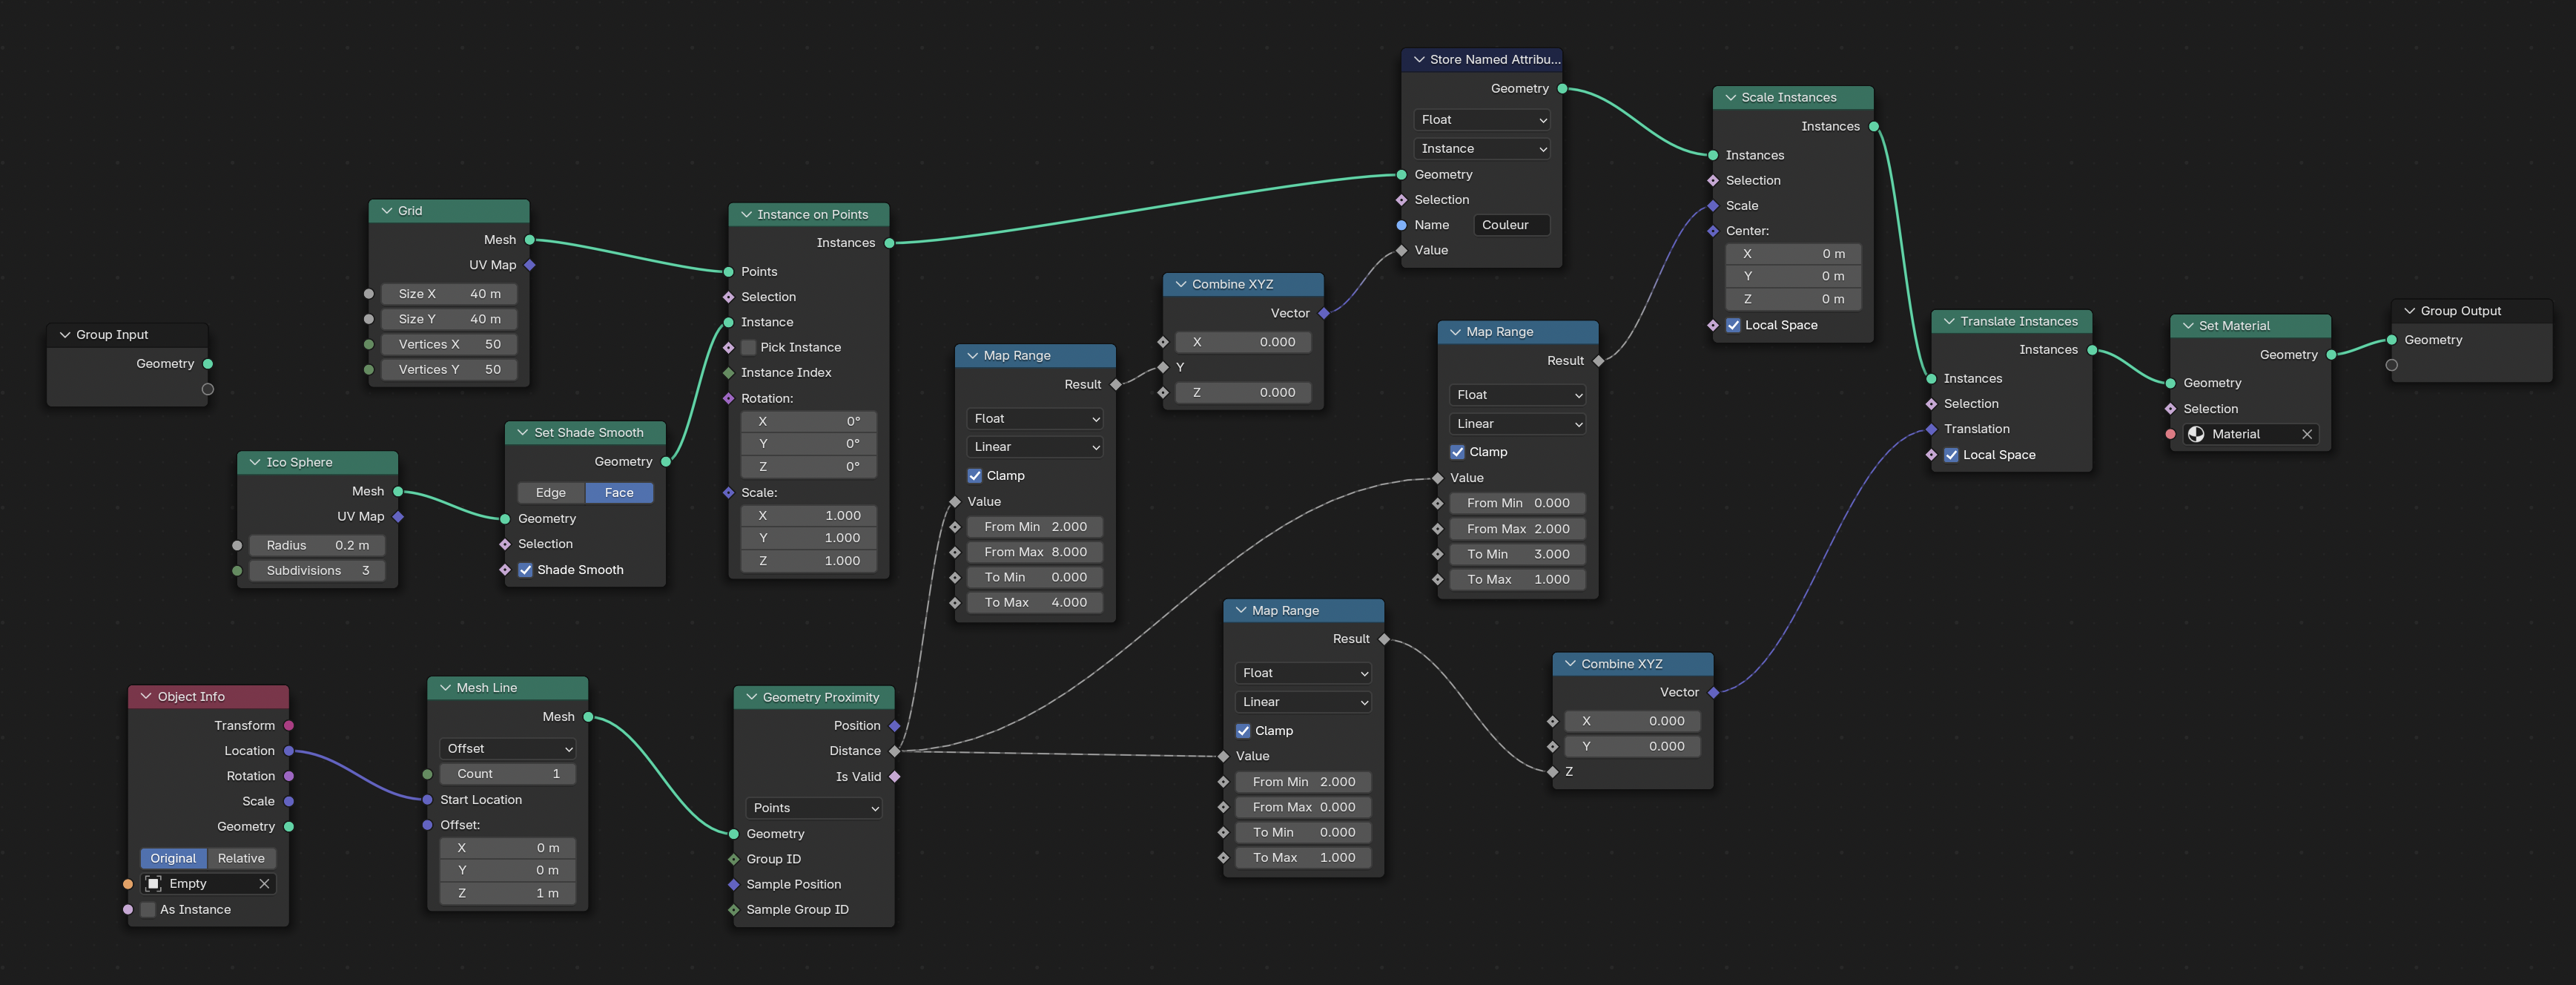
Task: Click Mesh Line Offset Z 1 m field
Action: 508,893
